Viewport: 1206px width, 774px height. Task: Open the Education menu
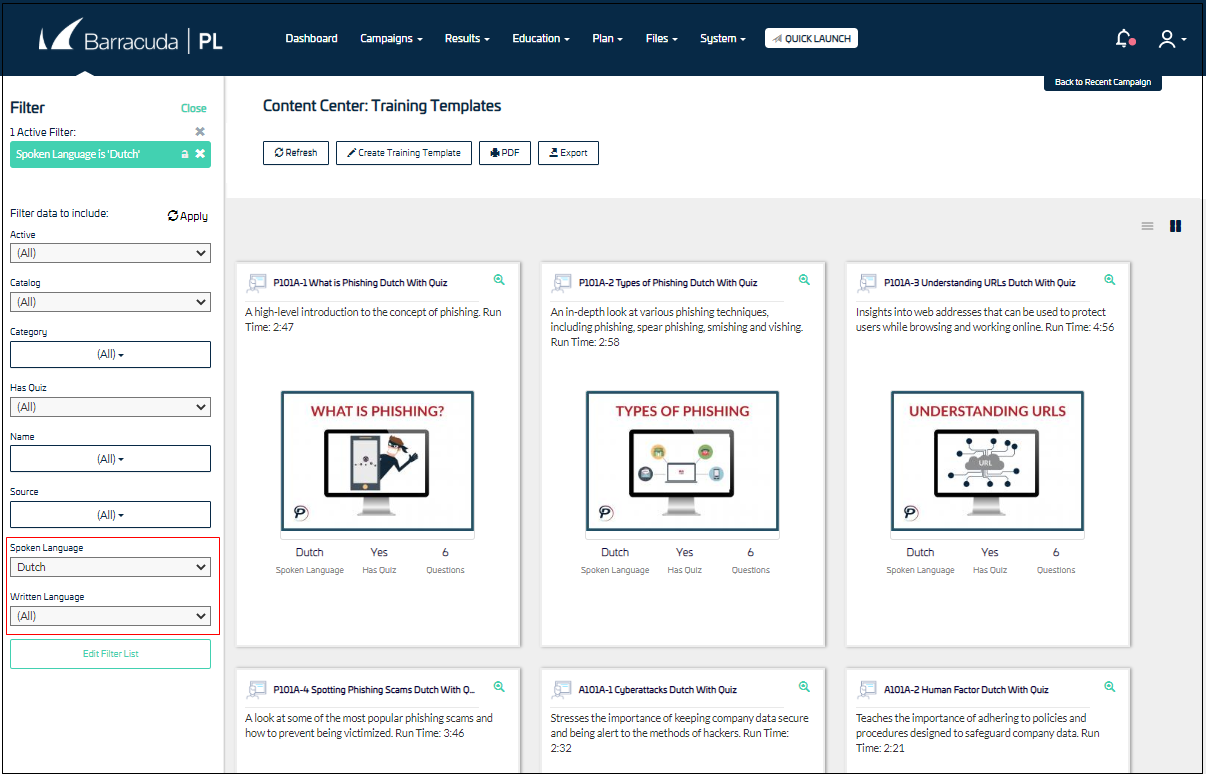(541, 39)
